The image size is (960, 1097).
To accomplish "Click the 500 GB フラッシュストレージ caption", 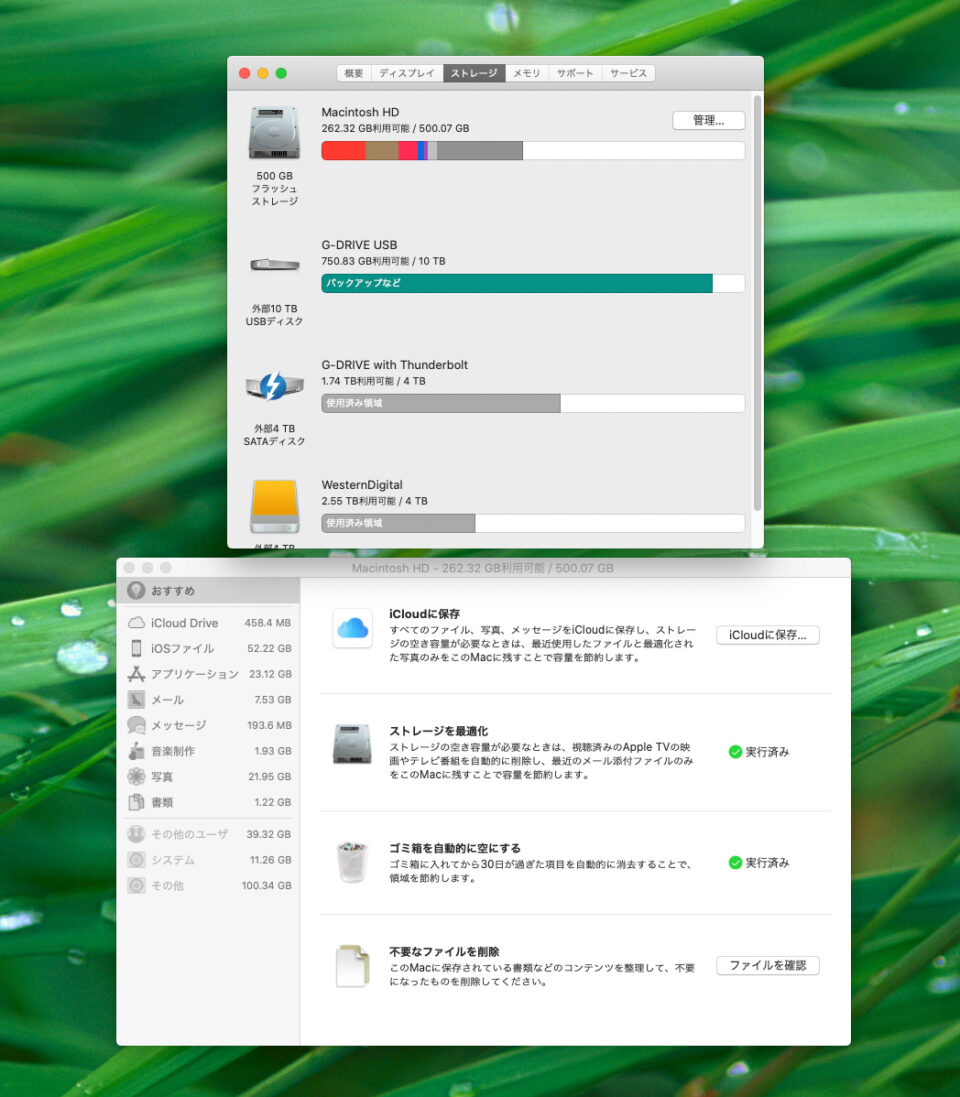I will tap(274, 188).
